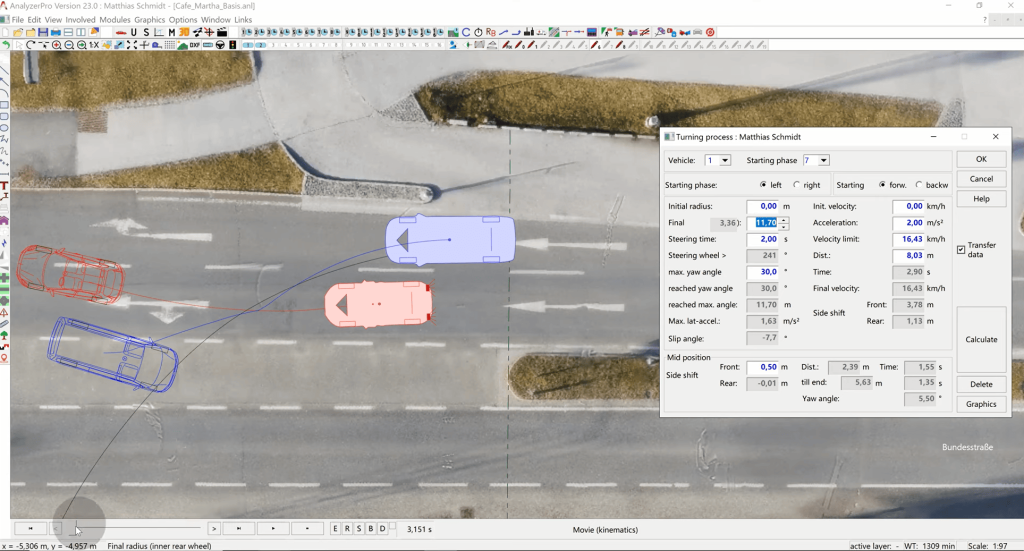This screenshot has height=551, width=1024.
Task: Select the zoom-in magnifier icon
Action: click(57, 45)
